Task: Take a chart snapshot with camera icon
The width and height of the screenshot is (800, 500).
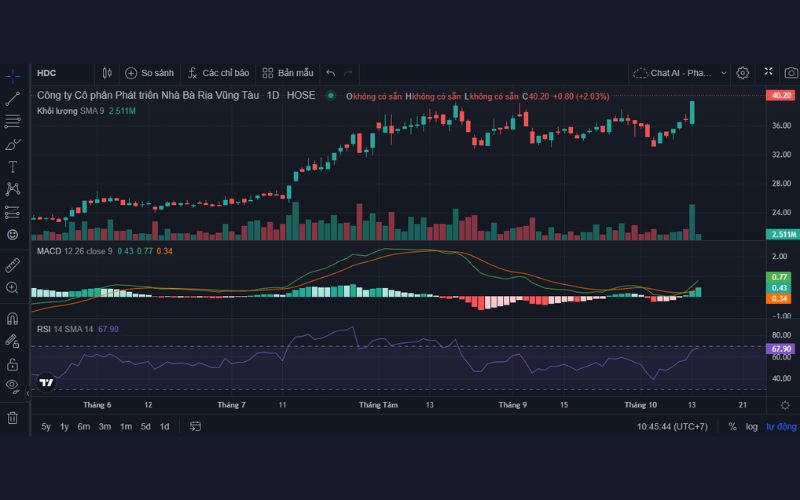Action: pos(791,73)
